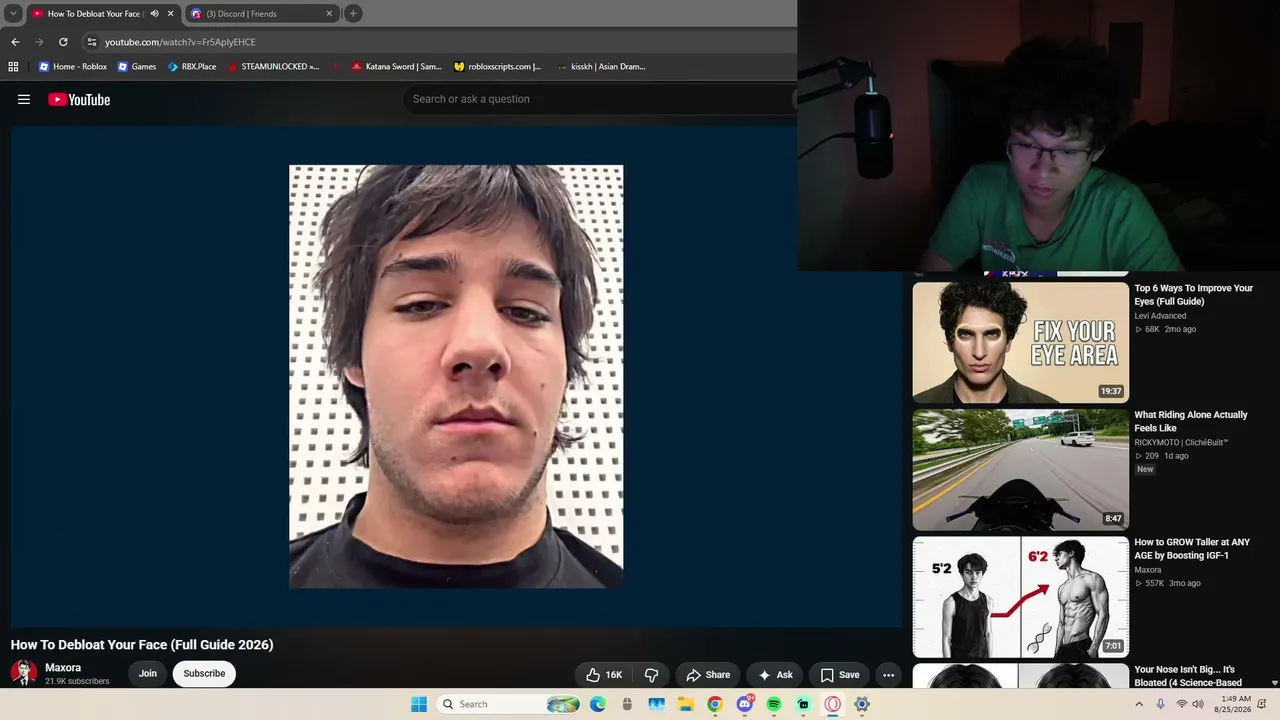This screenshot has width=1280, height=720.
Task: Click the video player to pause
Action: [456, 376]
